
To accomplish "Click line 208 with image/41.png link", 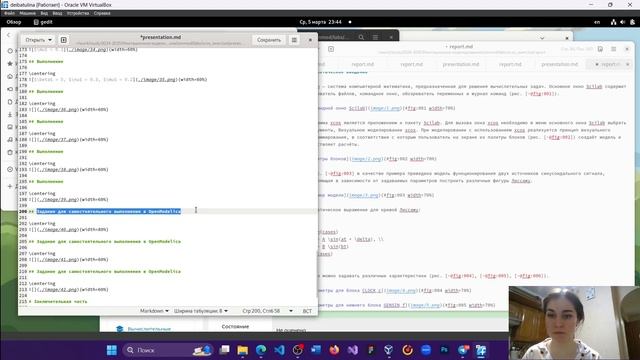I will click(69, 260).
